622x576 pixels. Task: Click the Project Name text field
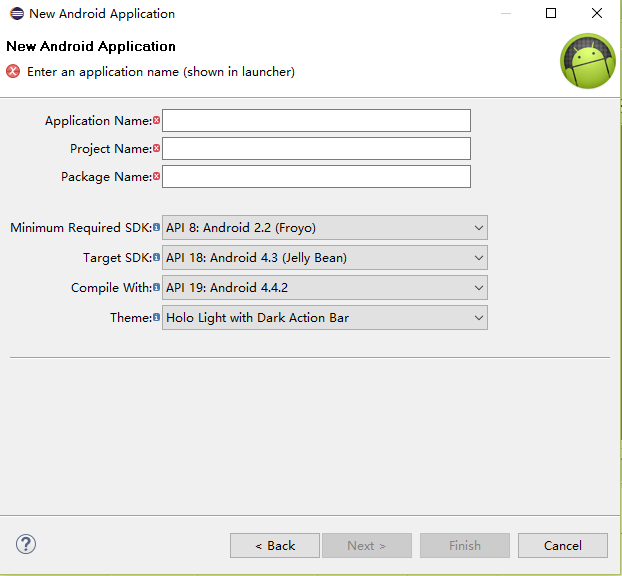pos(316,149)
